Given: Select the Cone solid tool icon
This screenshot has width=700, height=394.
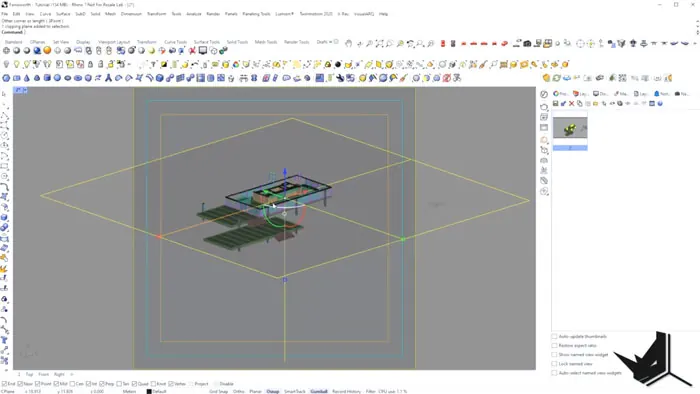Looking at the screenshot, I should 27,78.
